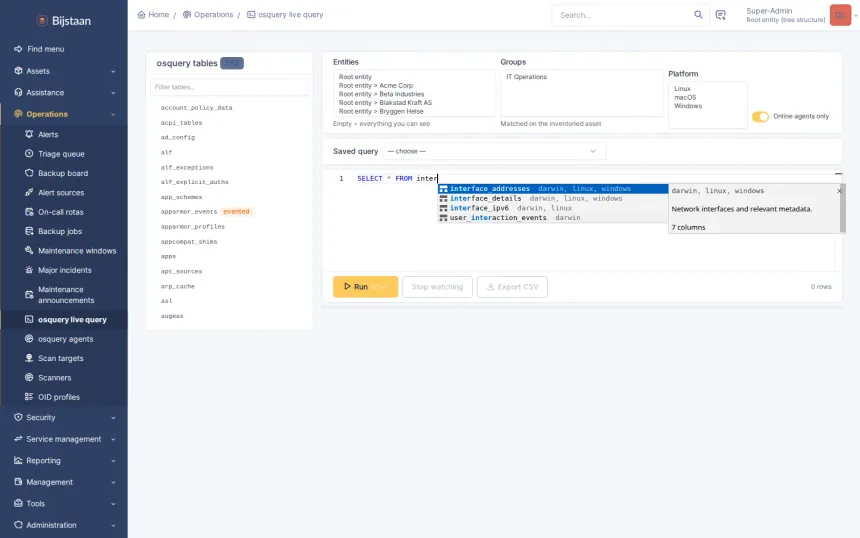Click the Backup jobs icon
Viewport: 860px width, 538px height.
click(29, 231)
